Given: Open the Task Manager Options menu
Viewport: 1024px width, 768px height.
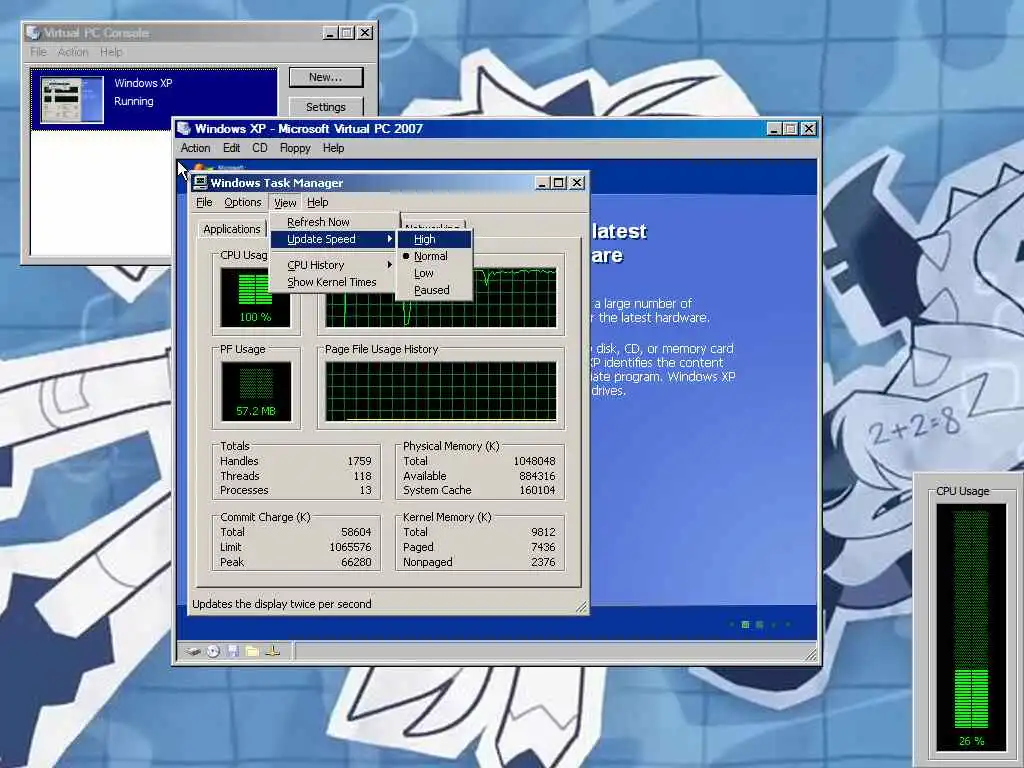Looking at the screenshot, I should click(x=242, y=202).
